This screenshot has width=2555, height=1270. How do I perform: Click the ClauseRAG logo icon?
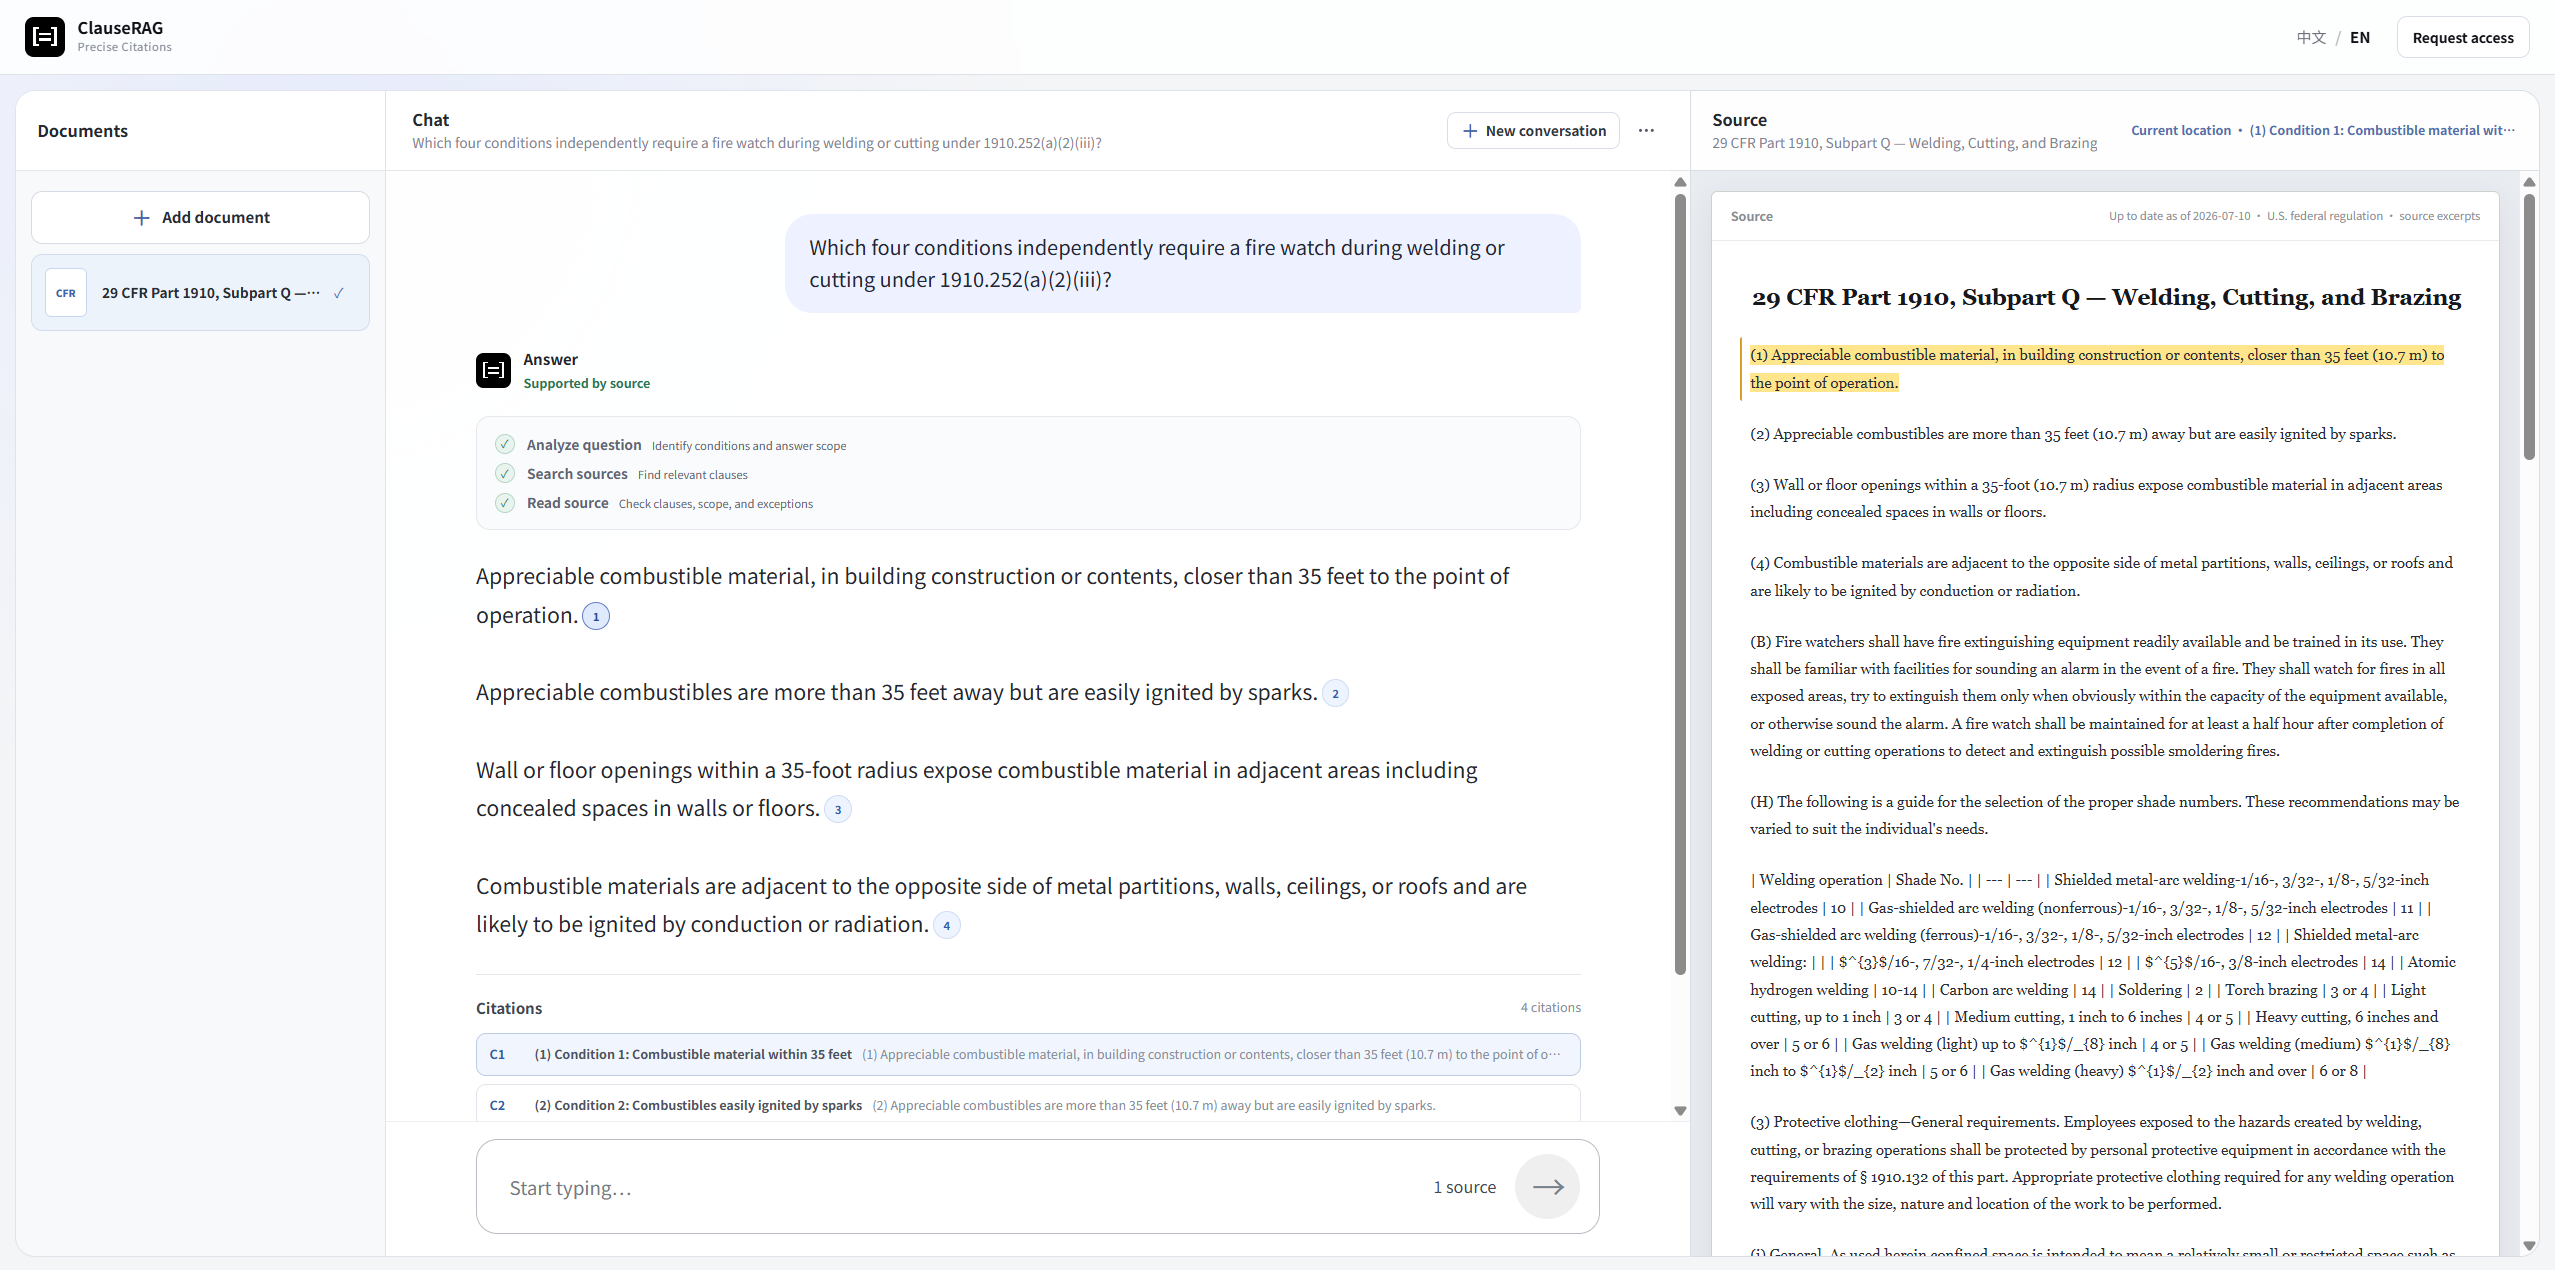(45, 37)
